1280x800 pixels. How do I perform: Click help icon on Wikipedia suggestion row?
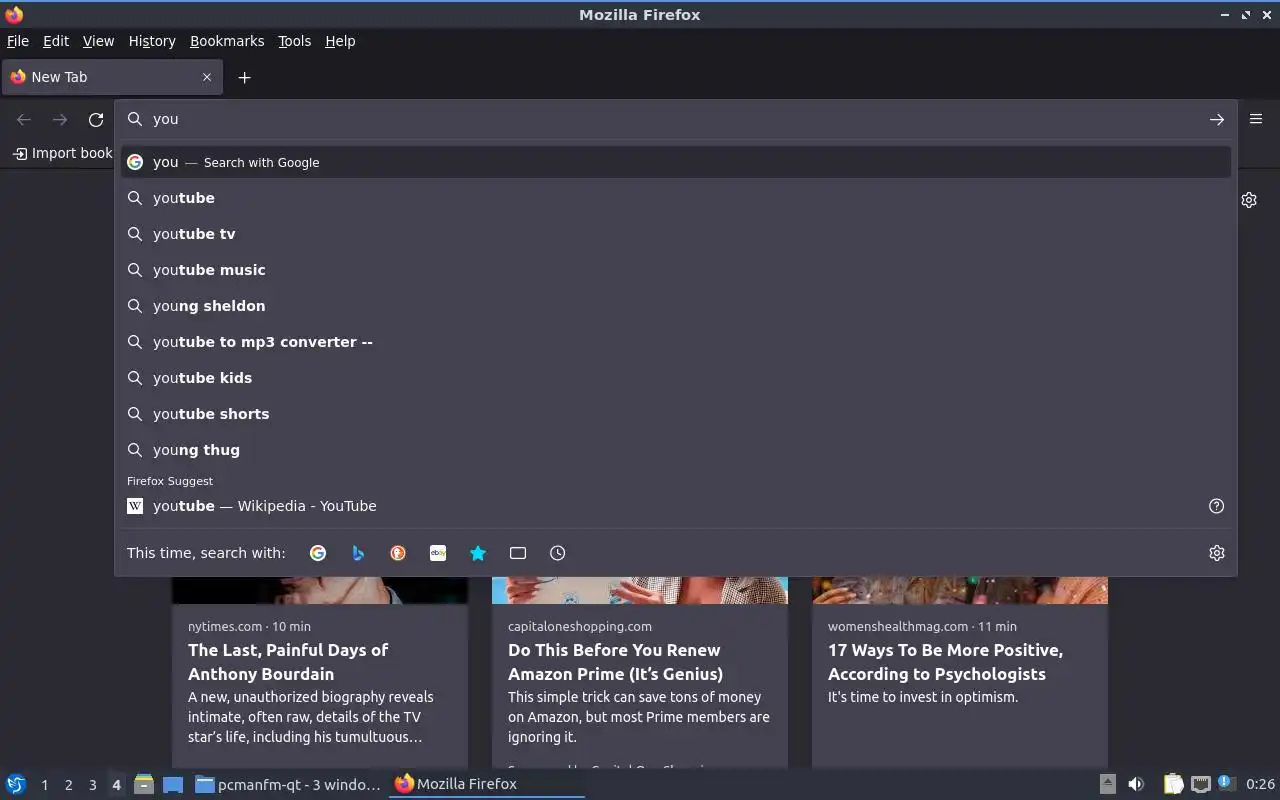point(1216,506)
